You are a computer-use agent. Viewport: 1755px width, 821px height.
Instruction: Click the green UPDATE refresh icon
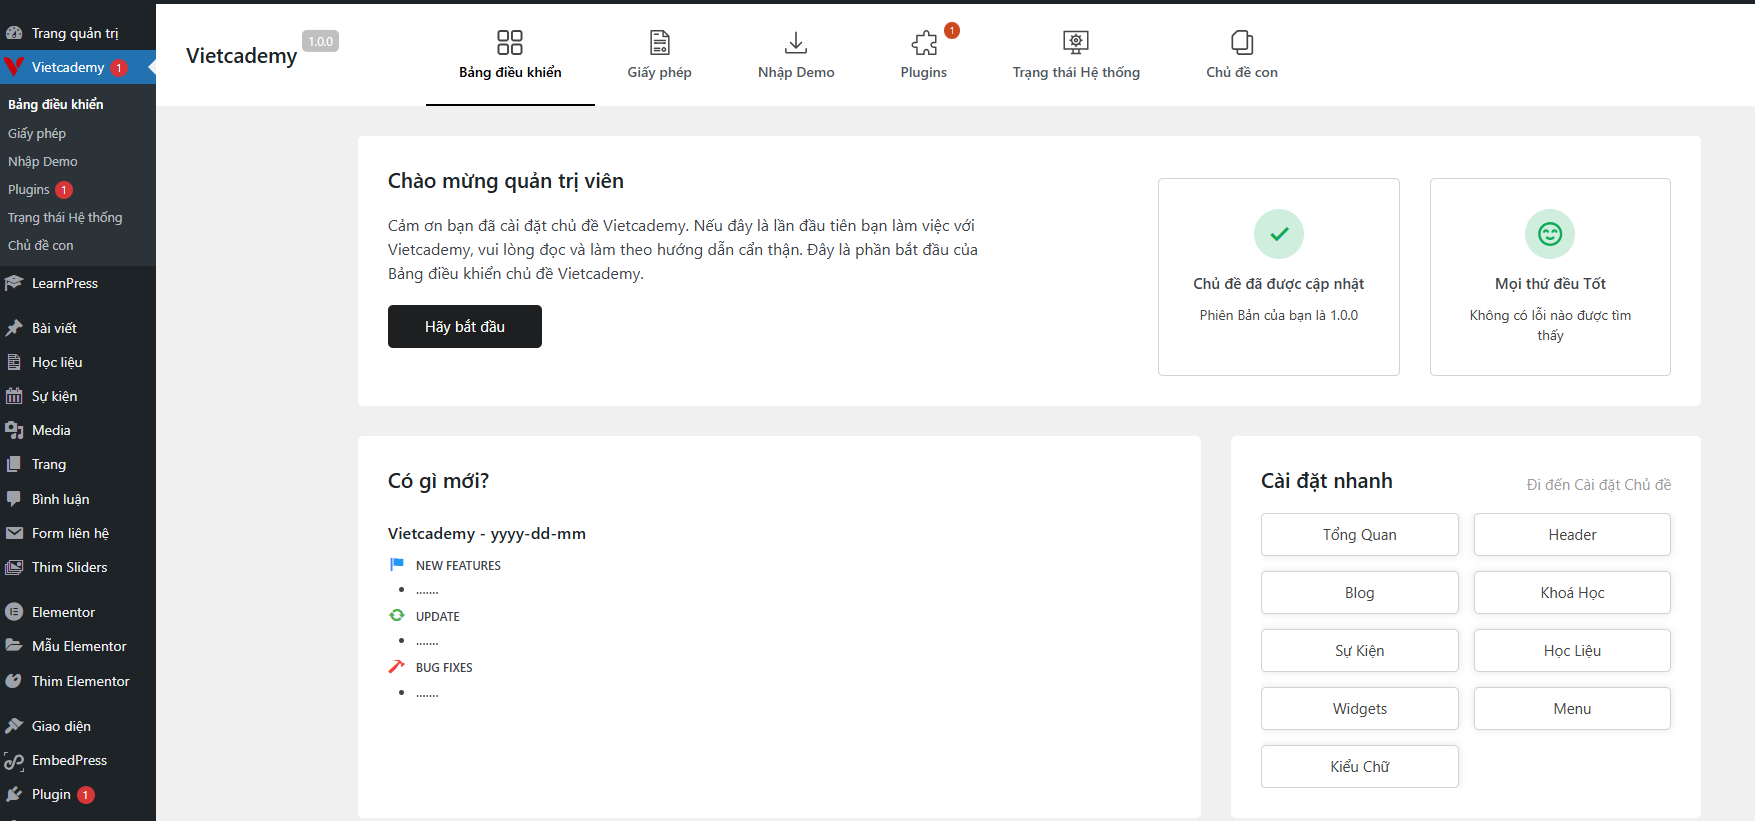397,616
